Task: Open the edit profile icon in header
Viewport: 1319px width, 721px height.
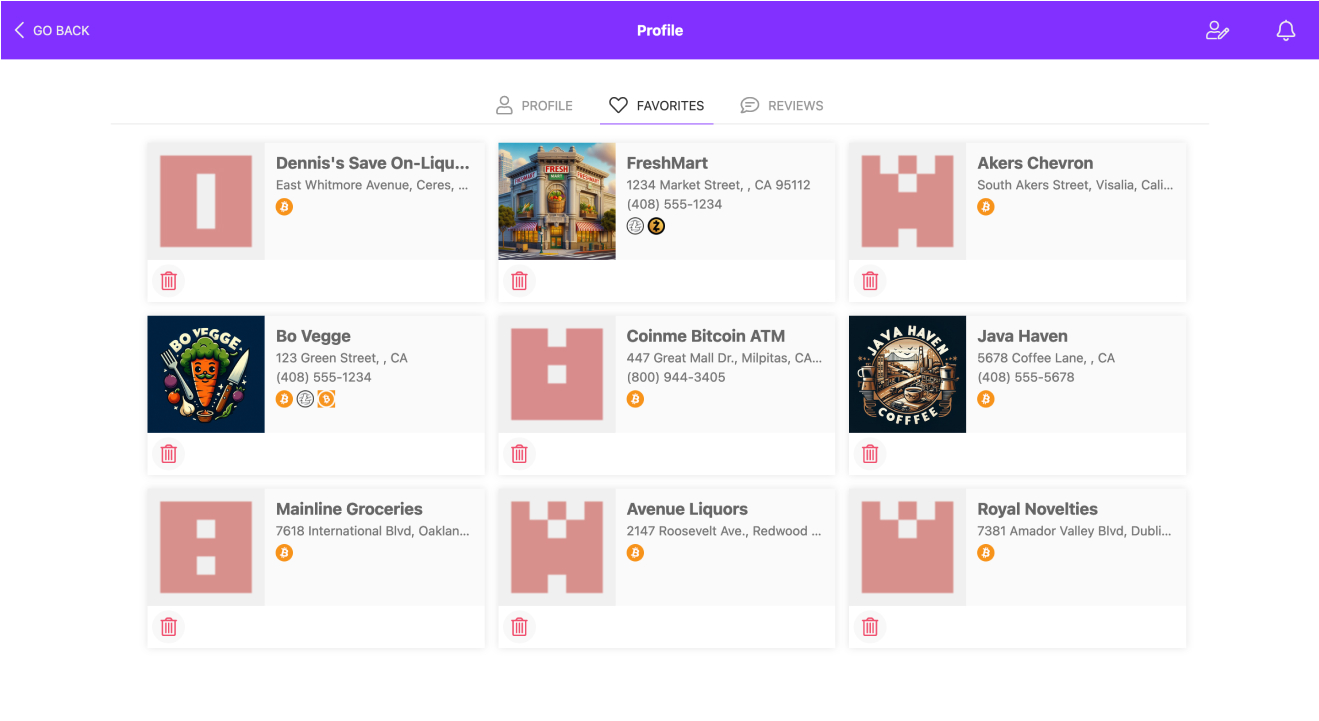Action: point(1217,31)
